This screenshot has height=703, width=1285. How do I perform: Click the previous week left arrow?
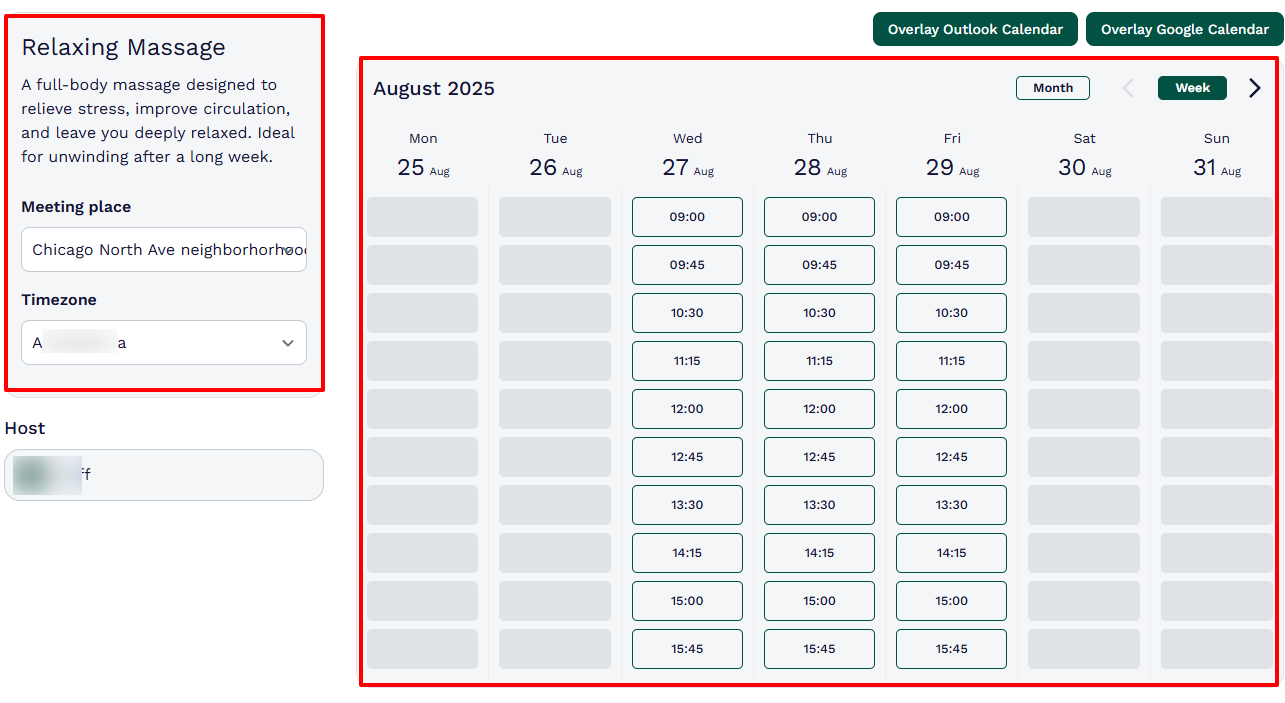[x=1128, y=88]
